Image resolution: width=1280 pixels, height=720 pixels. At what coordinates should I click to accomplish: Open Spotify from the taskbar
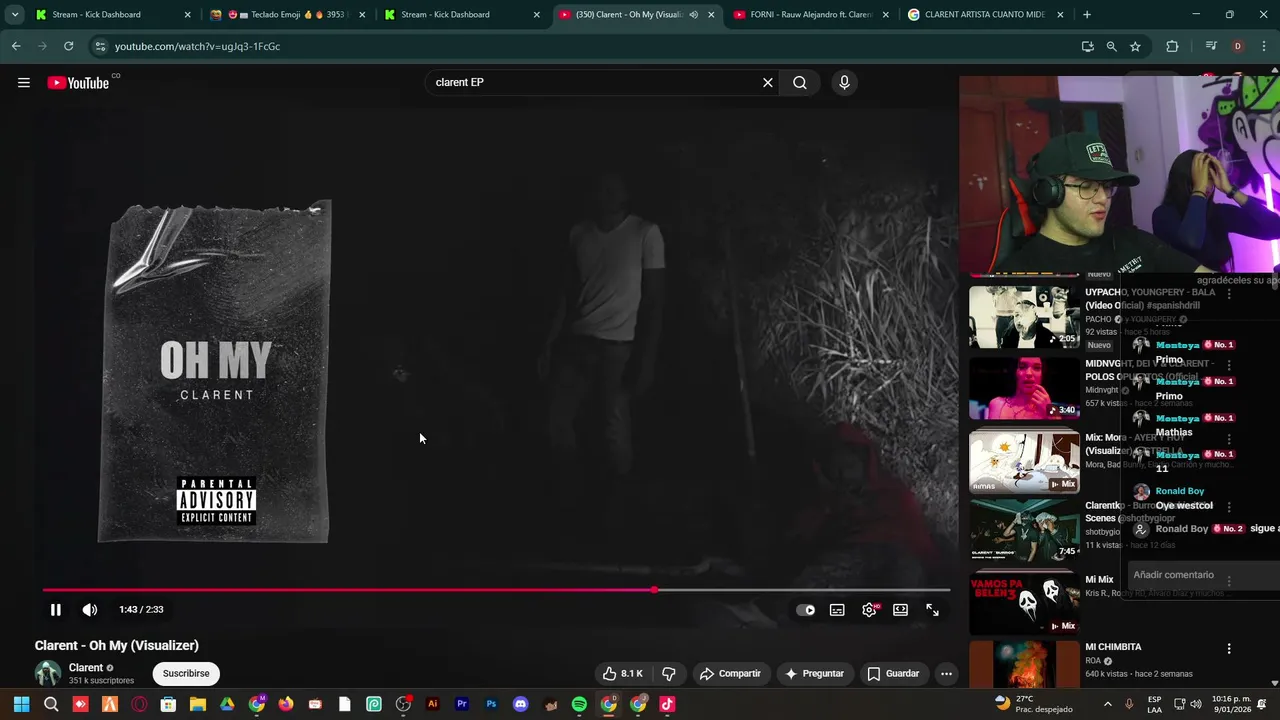coord(579,704)
